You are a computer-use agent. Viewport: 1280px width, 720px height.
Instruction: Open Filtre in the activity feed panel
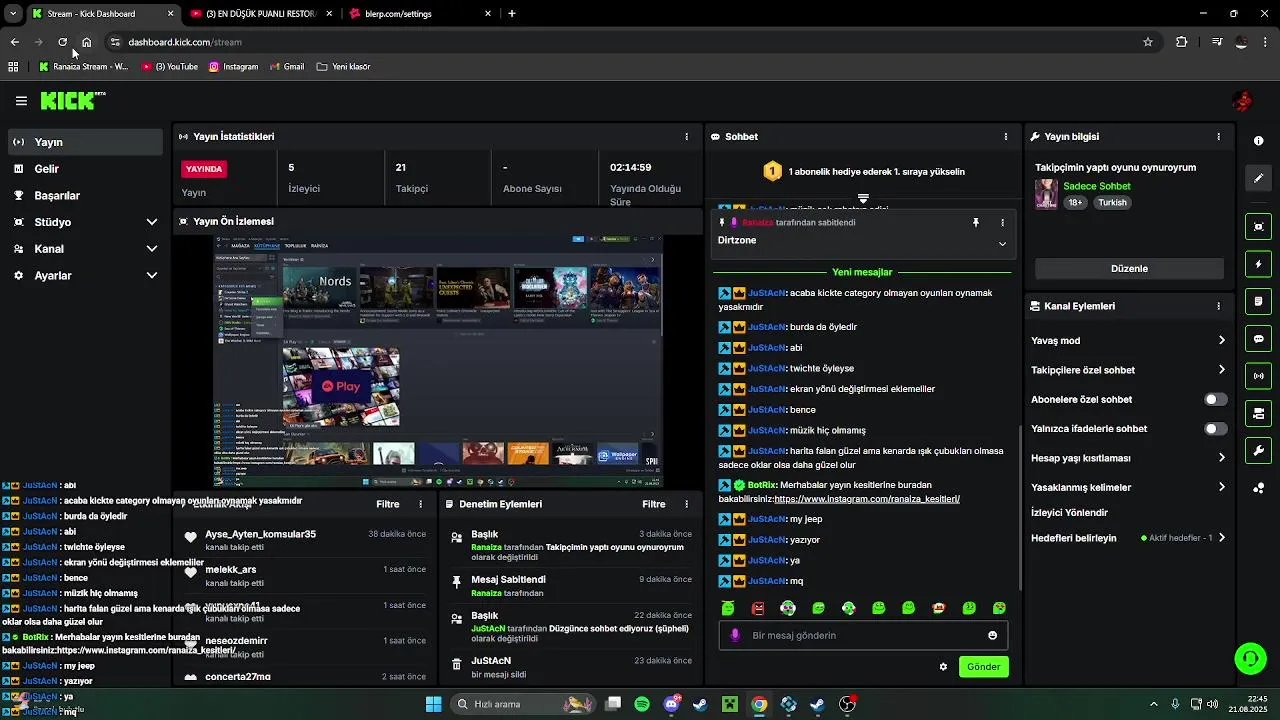coord(388,504)
